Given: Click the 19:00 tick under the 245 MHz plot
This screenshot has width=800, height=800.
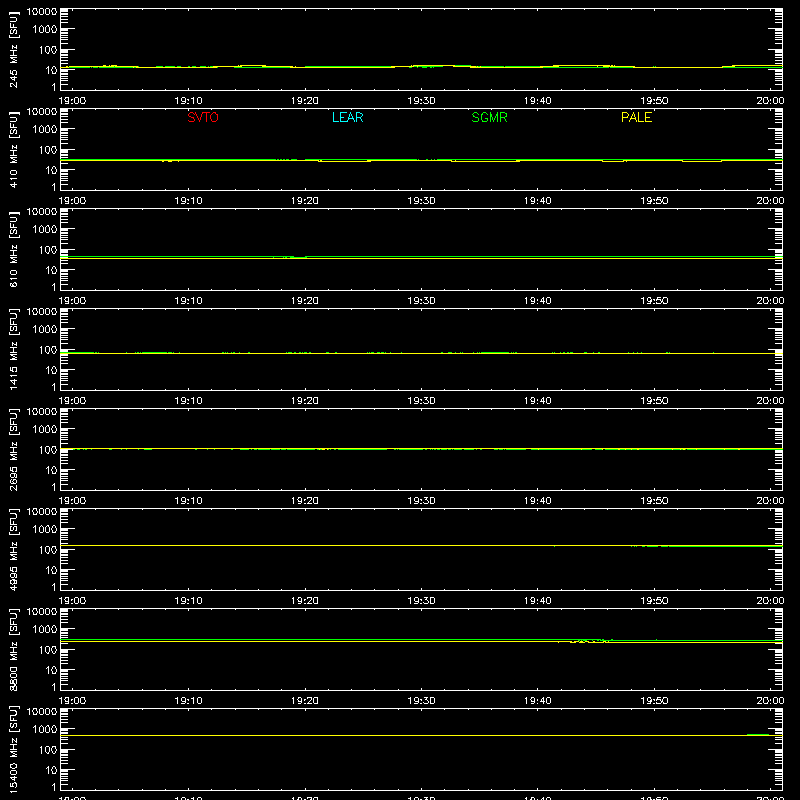Looking at the screenshot, I should click(x=72, y=101).
